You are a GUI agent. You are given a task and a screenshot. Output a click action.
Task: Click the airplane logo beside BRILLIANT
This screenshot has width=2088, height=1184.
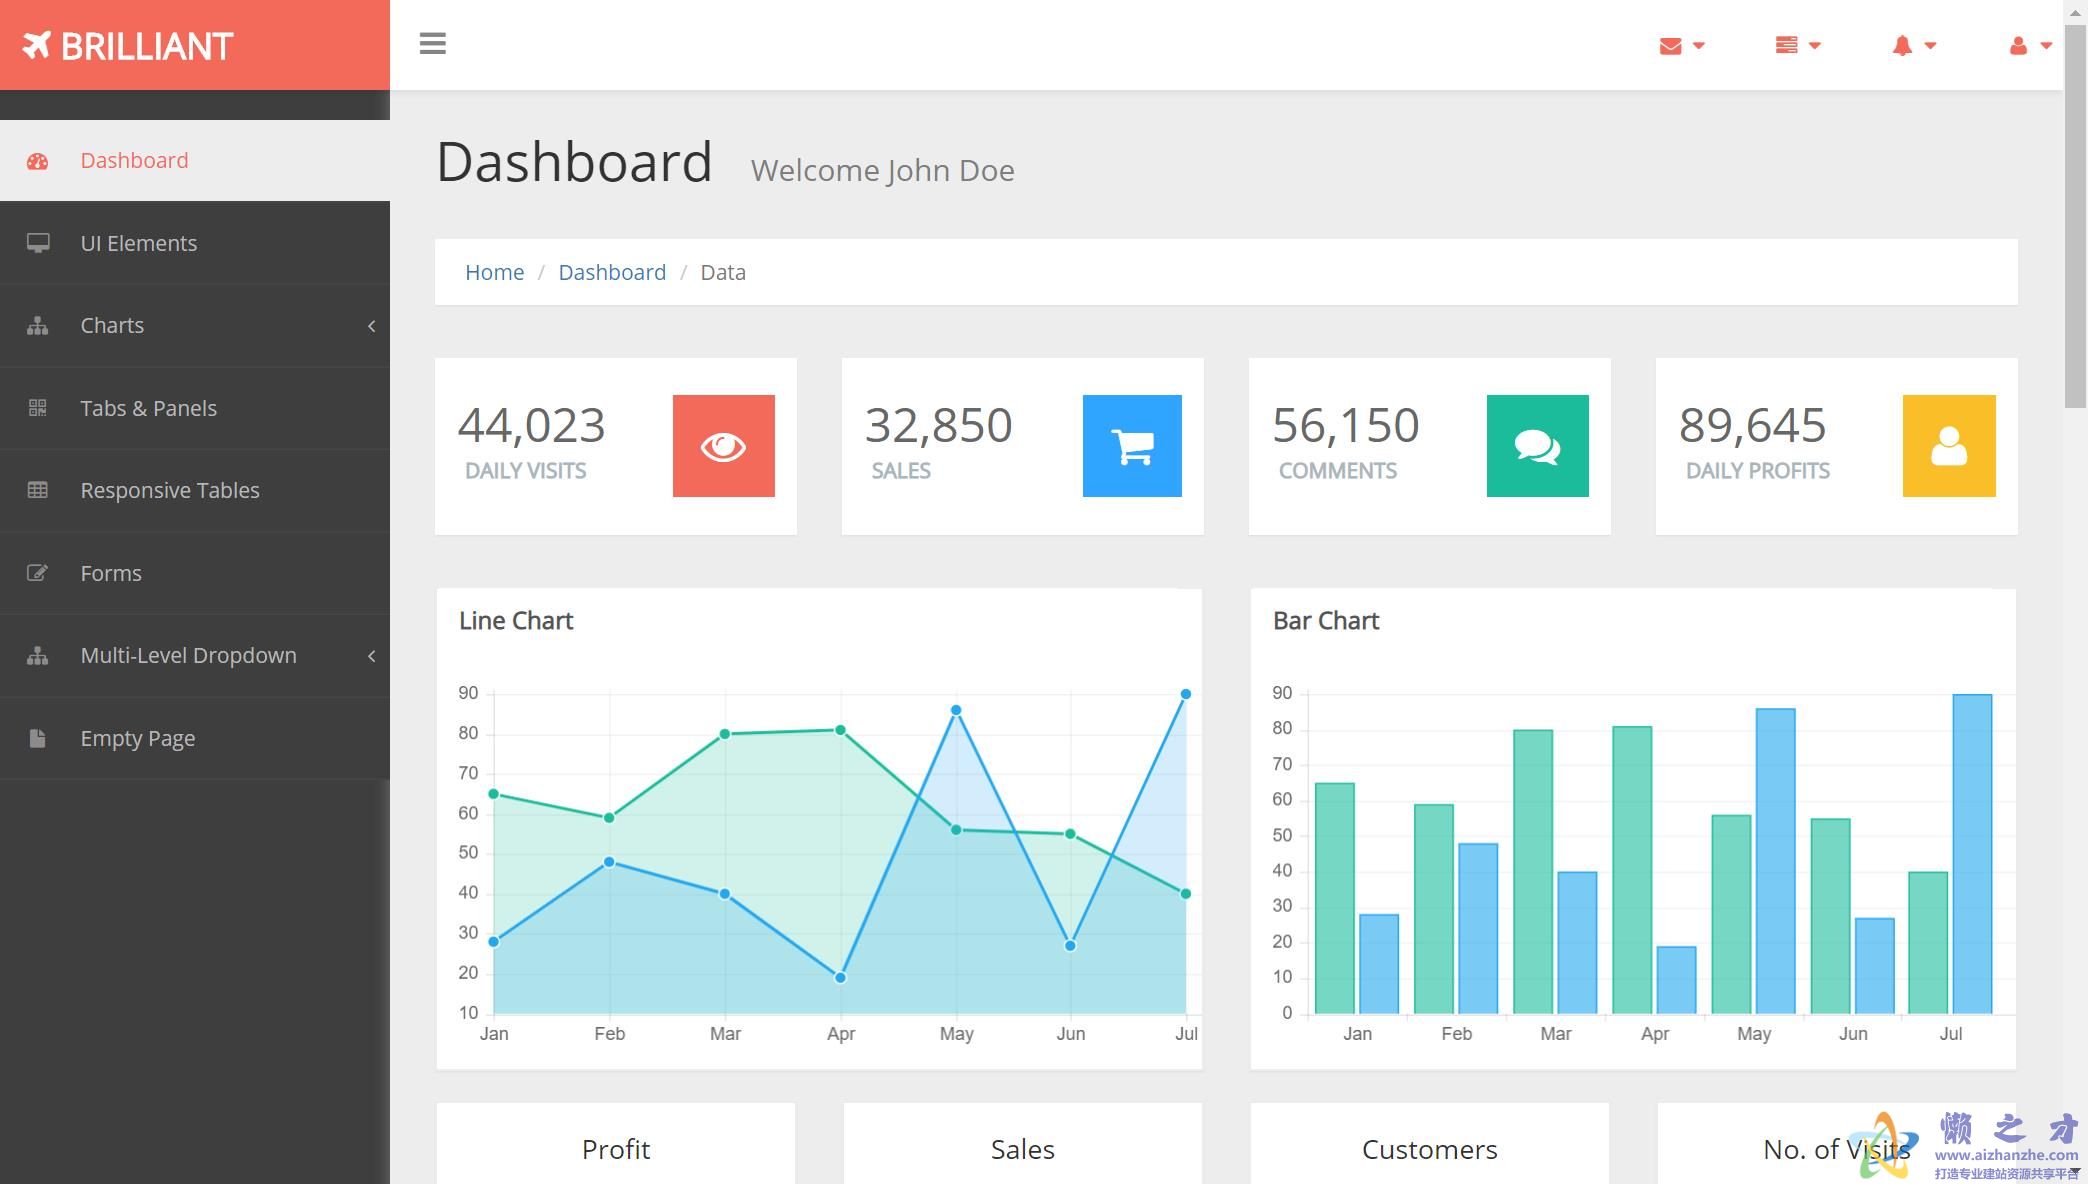pos(37,46)
